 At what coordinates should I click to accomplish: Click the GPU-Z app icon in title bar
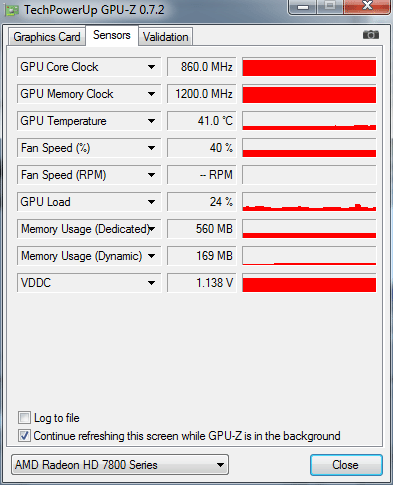coord(12,11)
